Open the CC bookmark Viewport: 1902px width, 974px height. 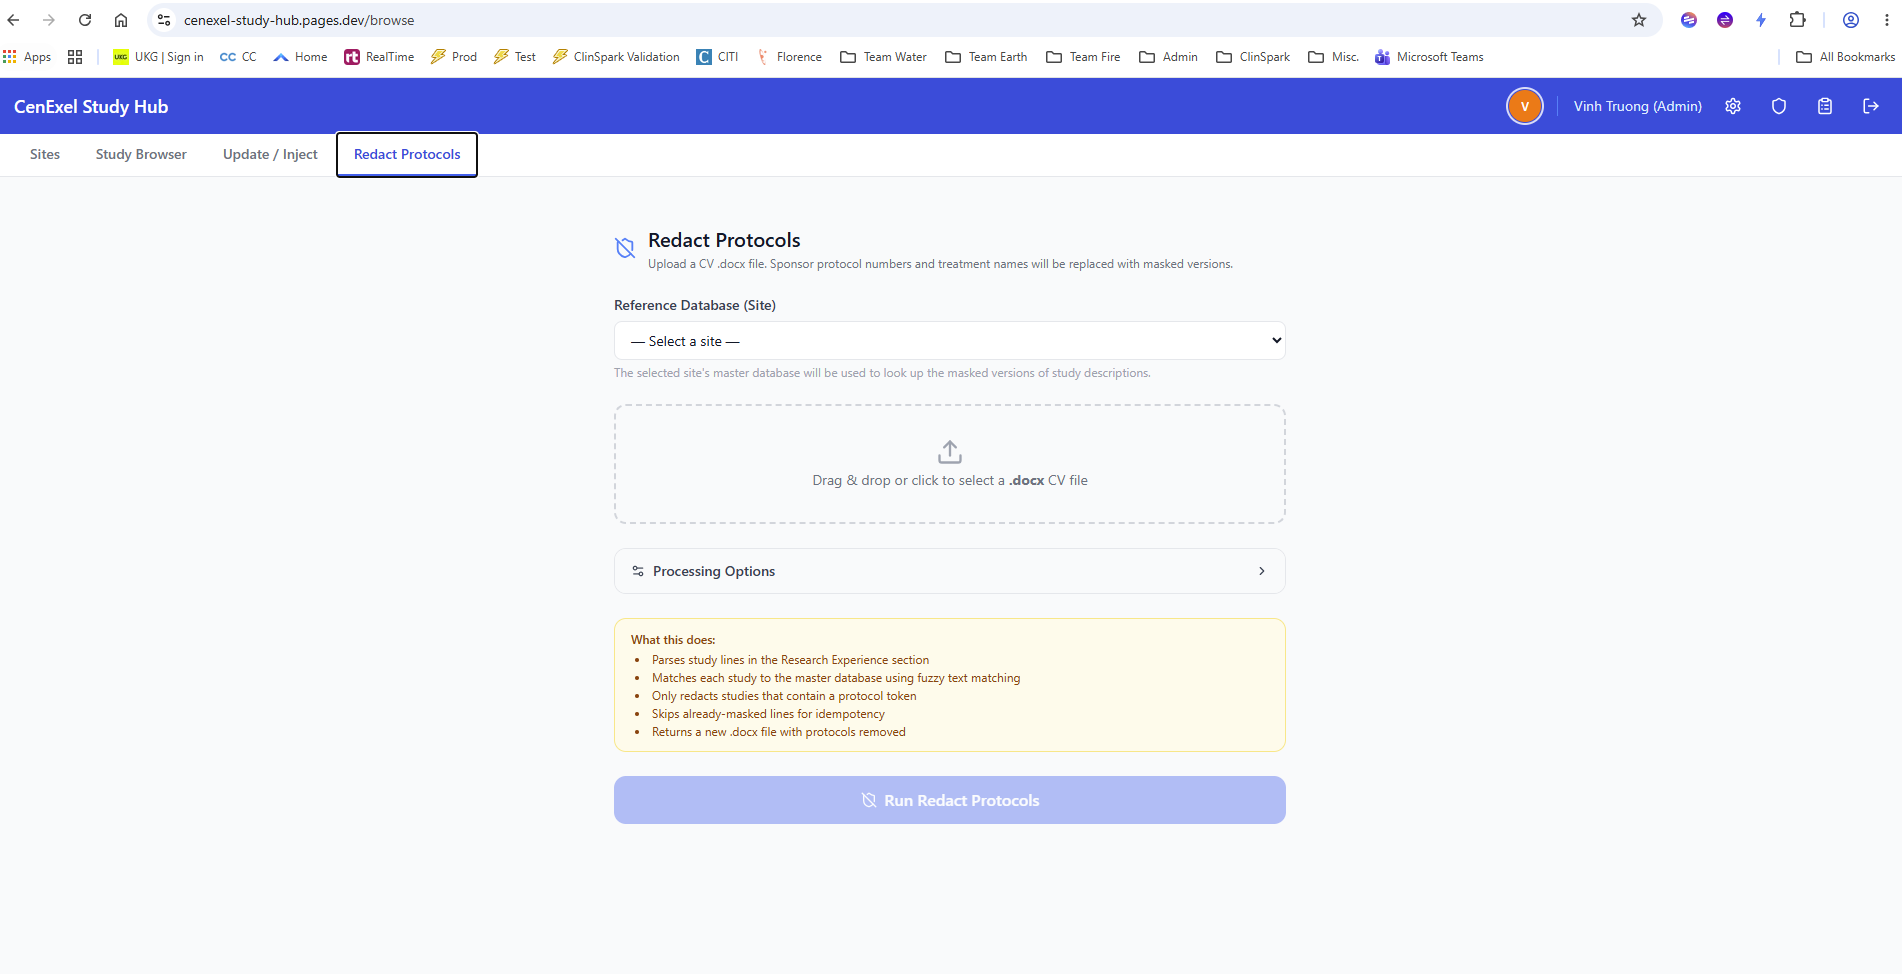point(238,57)
